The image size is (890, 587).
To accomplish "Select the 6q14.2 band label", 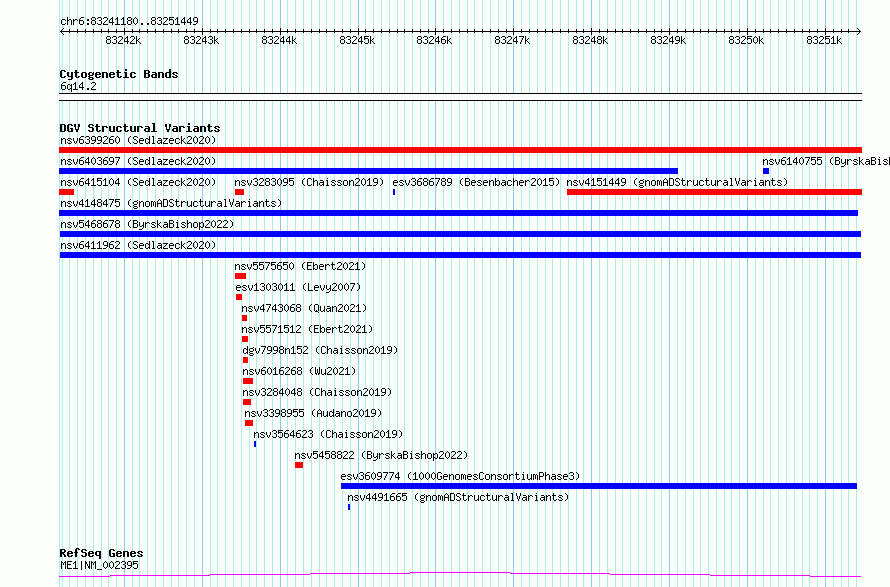I will pos(78,86).
